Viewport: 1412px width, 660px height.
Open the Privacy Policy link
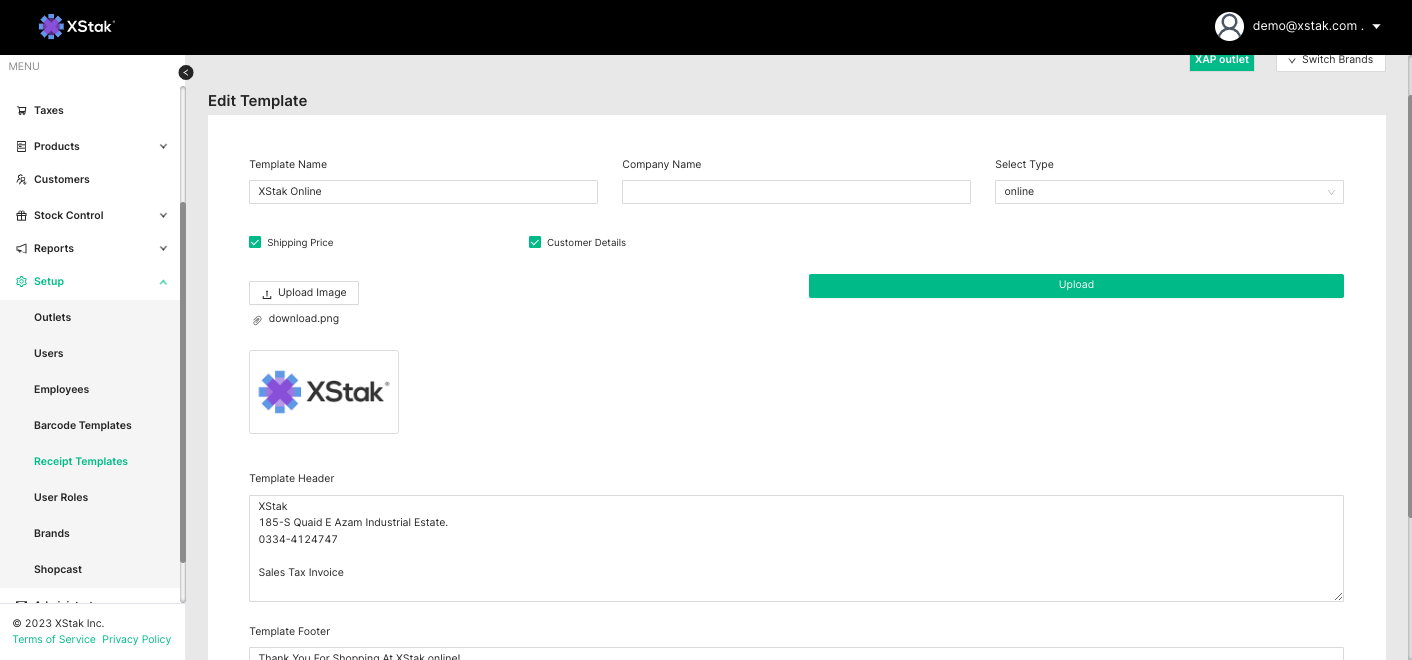(x=136, y=640)
